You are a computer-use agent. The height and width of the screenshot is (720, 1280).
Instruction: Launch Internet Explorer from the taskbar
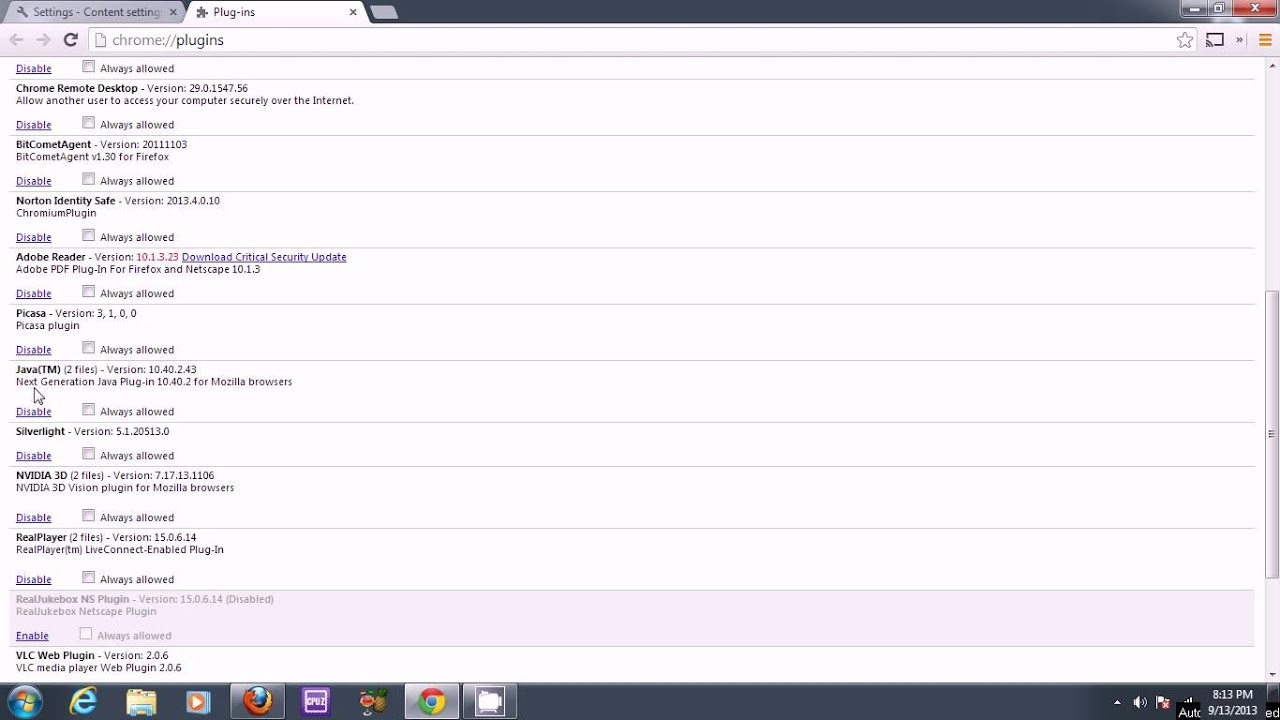[x=83, y=702]
